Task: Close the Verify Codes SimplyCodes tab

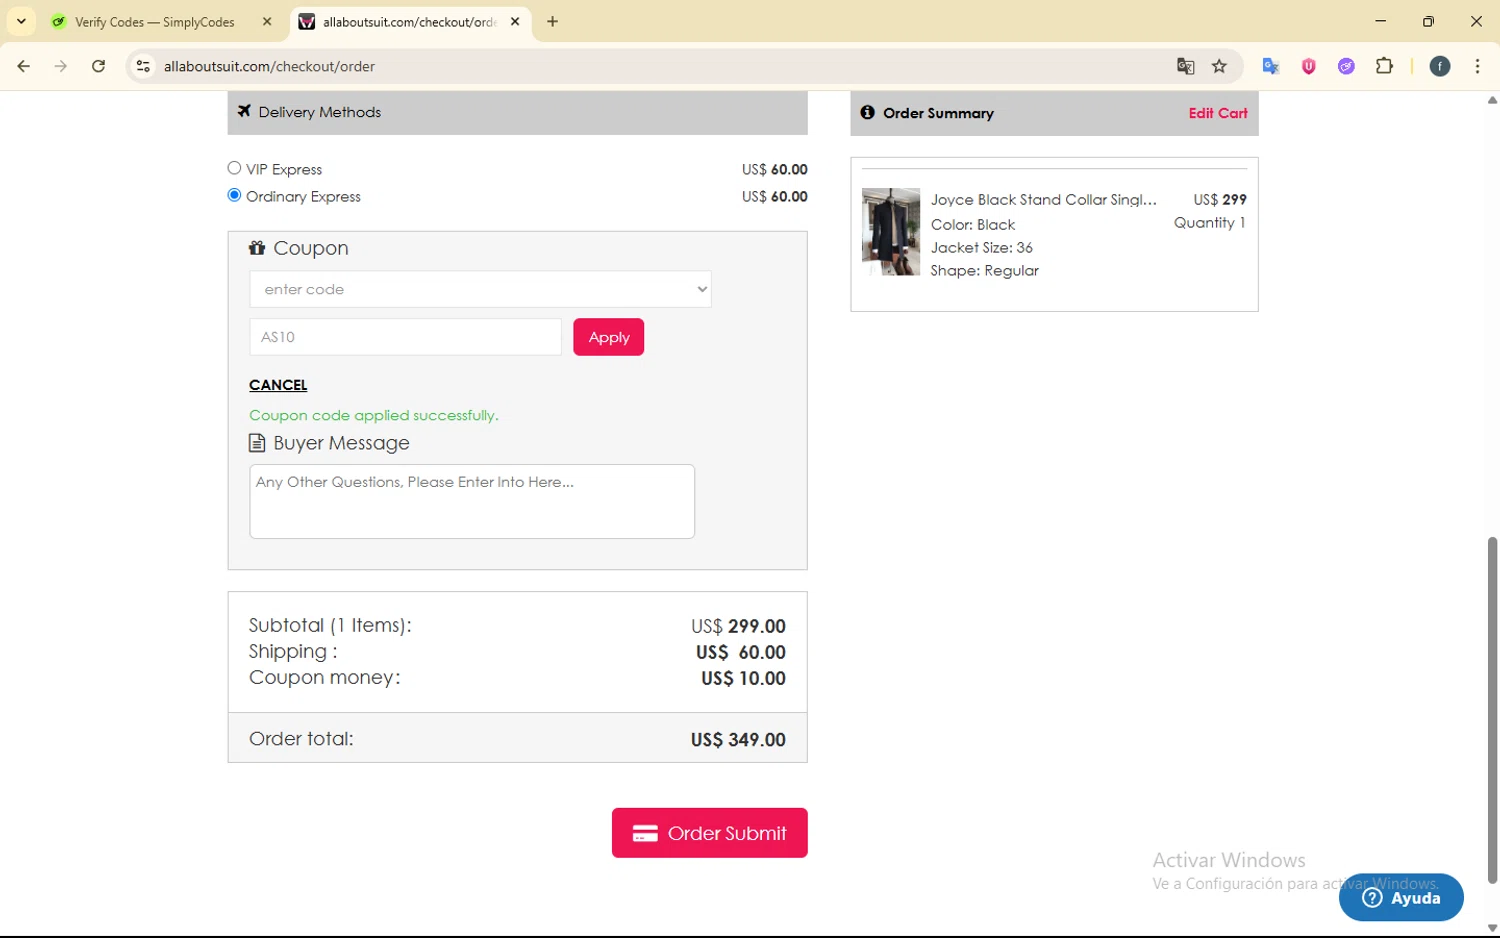Action: point(267,21)
